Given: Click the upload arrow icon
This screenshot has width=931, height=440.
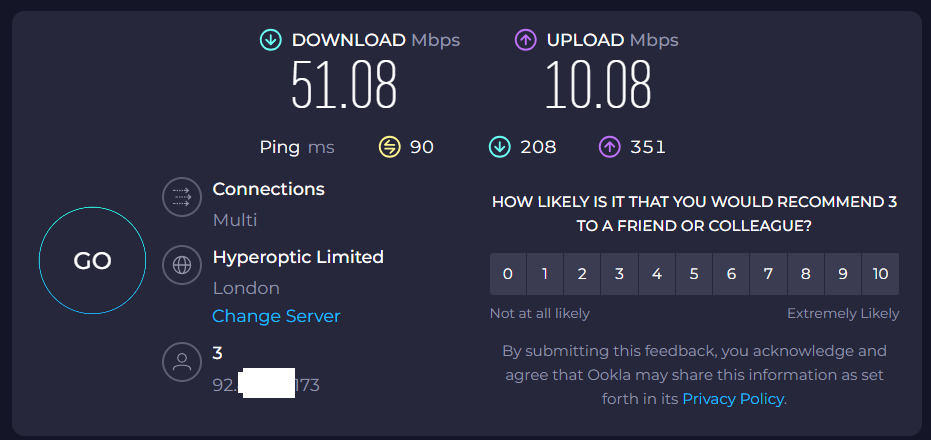Looking at the screenshot, I should tap(526, 40).
